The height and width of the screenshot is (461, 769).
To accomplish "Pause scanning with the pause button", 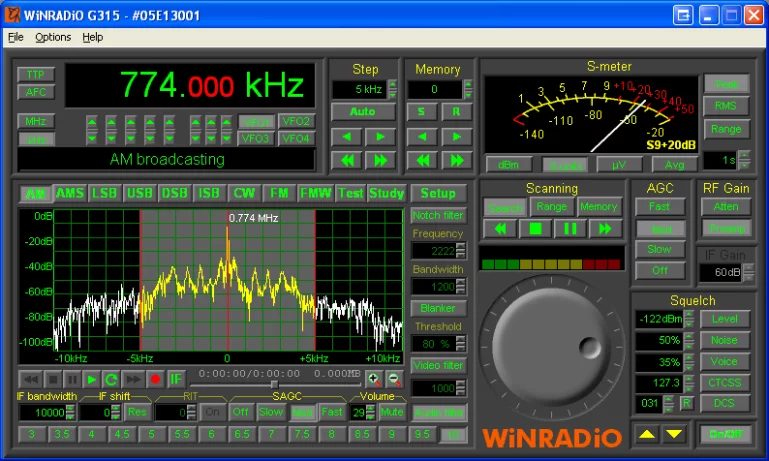I will click(570, 229).
